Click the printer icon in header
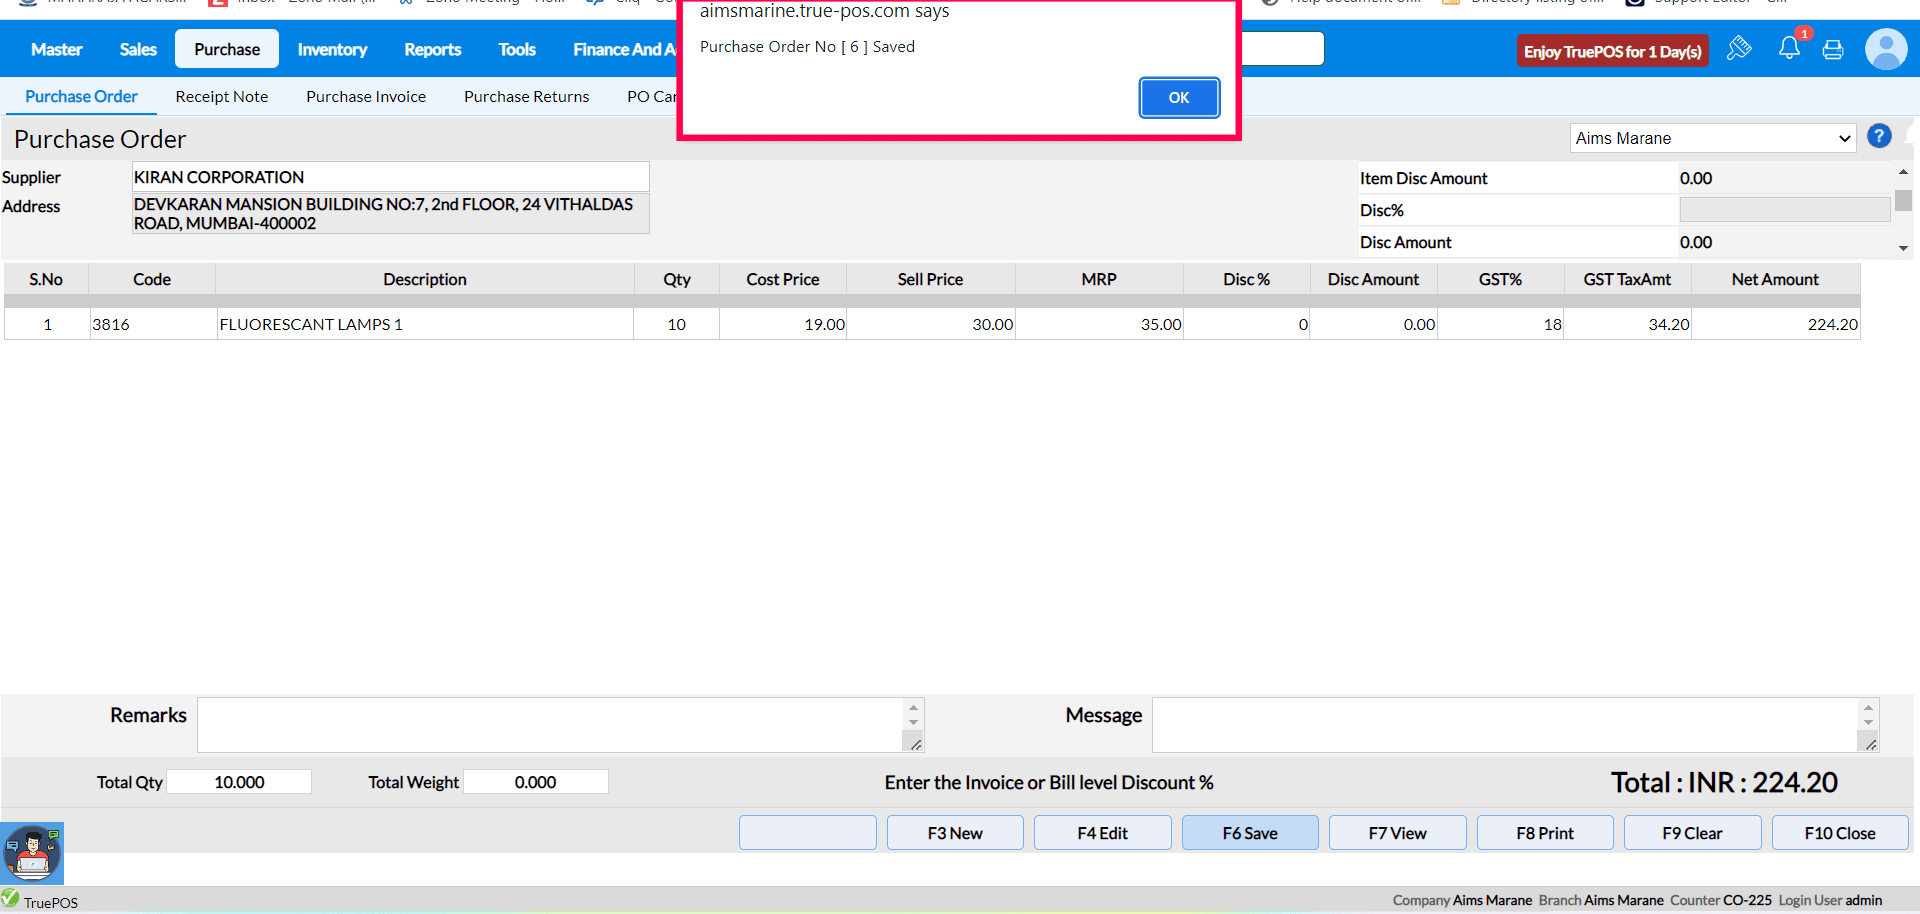Screen dimensions: 1920x914 1833,49
